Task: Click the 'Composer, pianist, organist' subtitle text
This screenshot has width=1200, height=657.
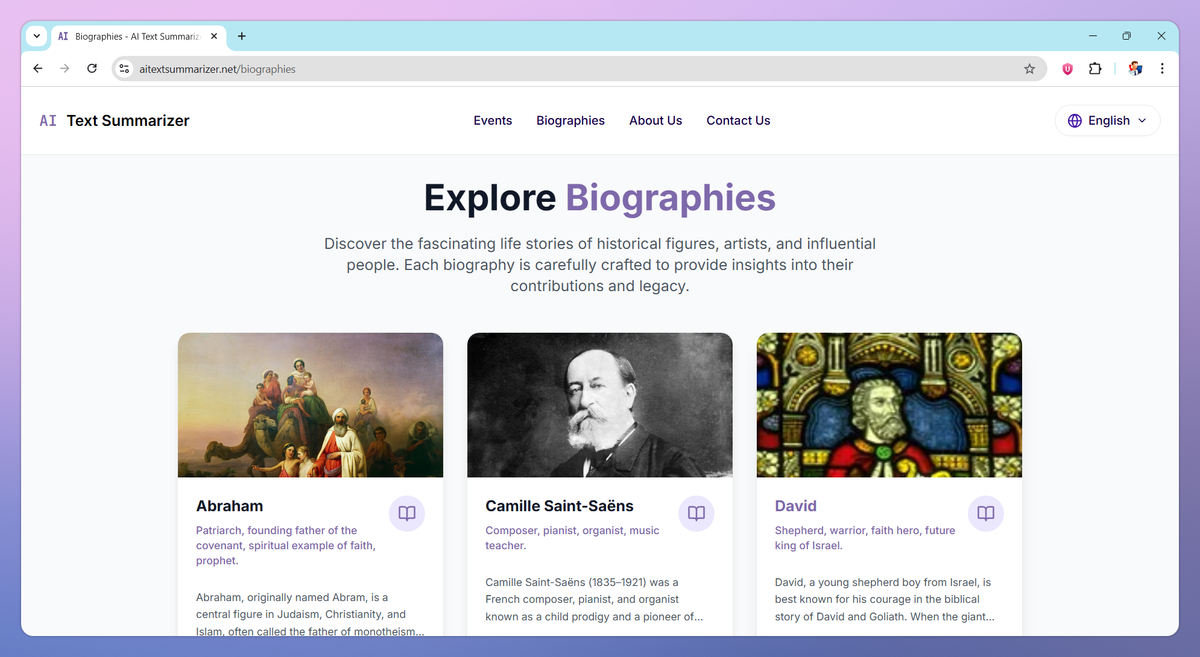Action: tap(572, 538)
